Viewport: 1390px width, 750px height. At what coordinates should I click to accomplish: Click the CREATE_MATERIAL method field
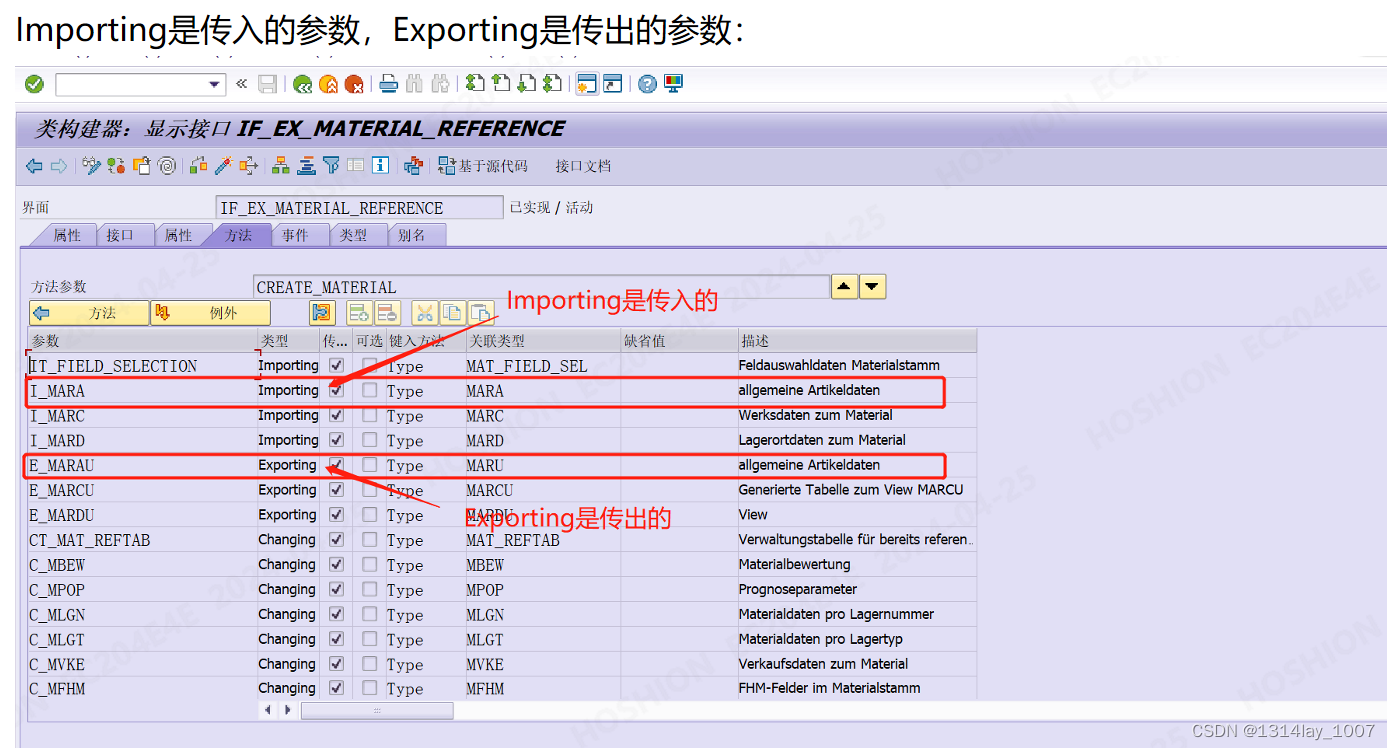coord(541,287)
